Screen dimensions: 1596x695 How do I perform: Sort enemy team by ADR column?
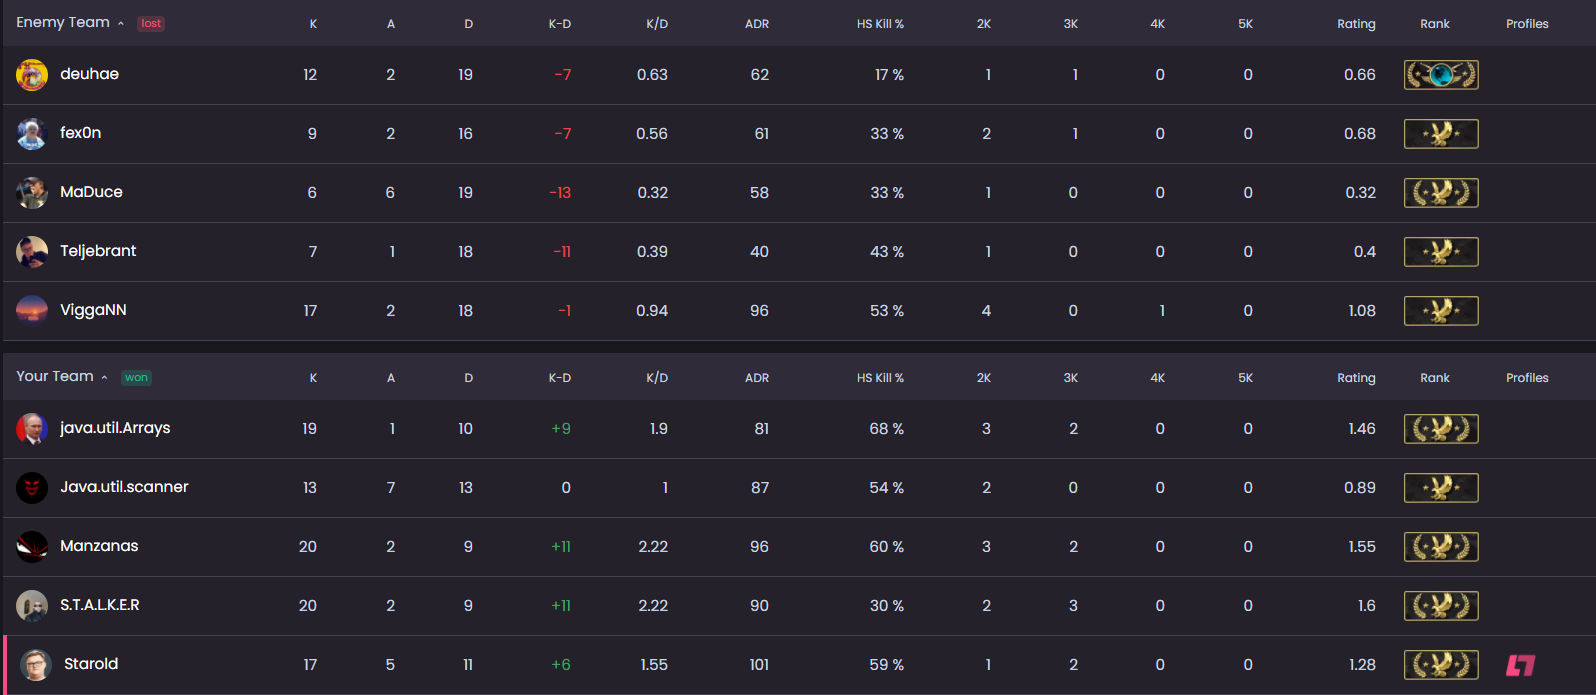pyautogui.click(x=757, y=24)
